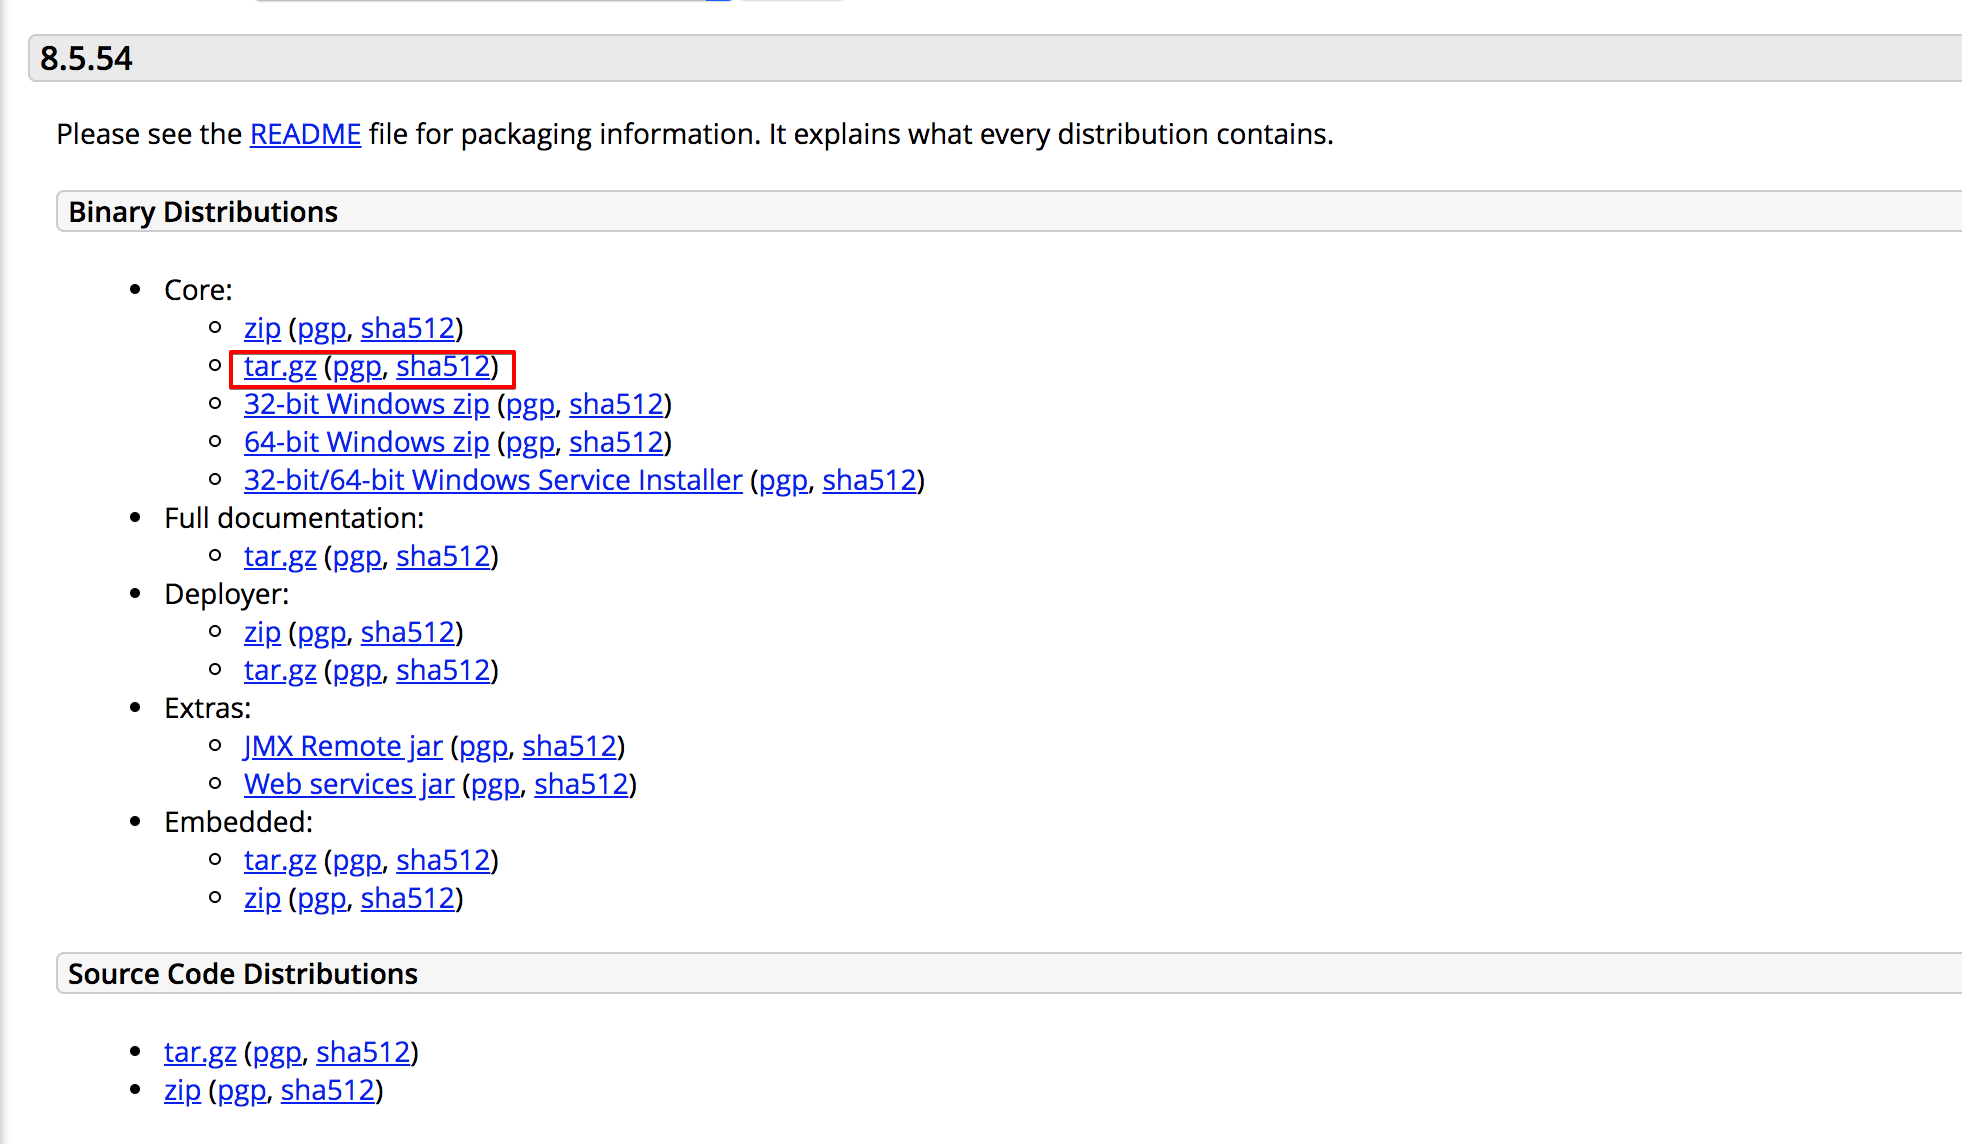Open pgp signature for 64-bit Windows zip
Screen dimensions: 1962x1144
(530, 442)
